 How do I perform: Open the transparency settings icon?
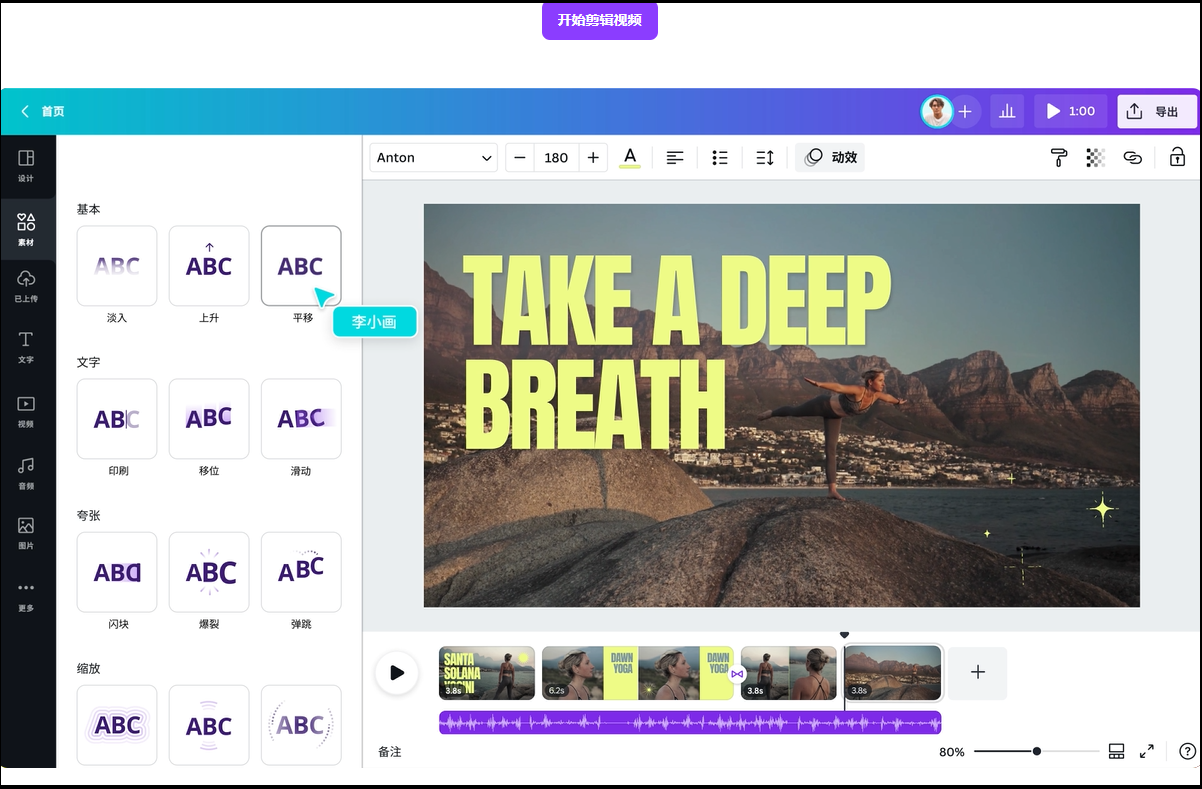point(1095,157)
